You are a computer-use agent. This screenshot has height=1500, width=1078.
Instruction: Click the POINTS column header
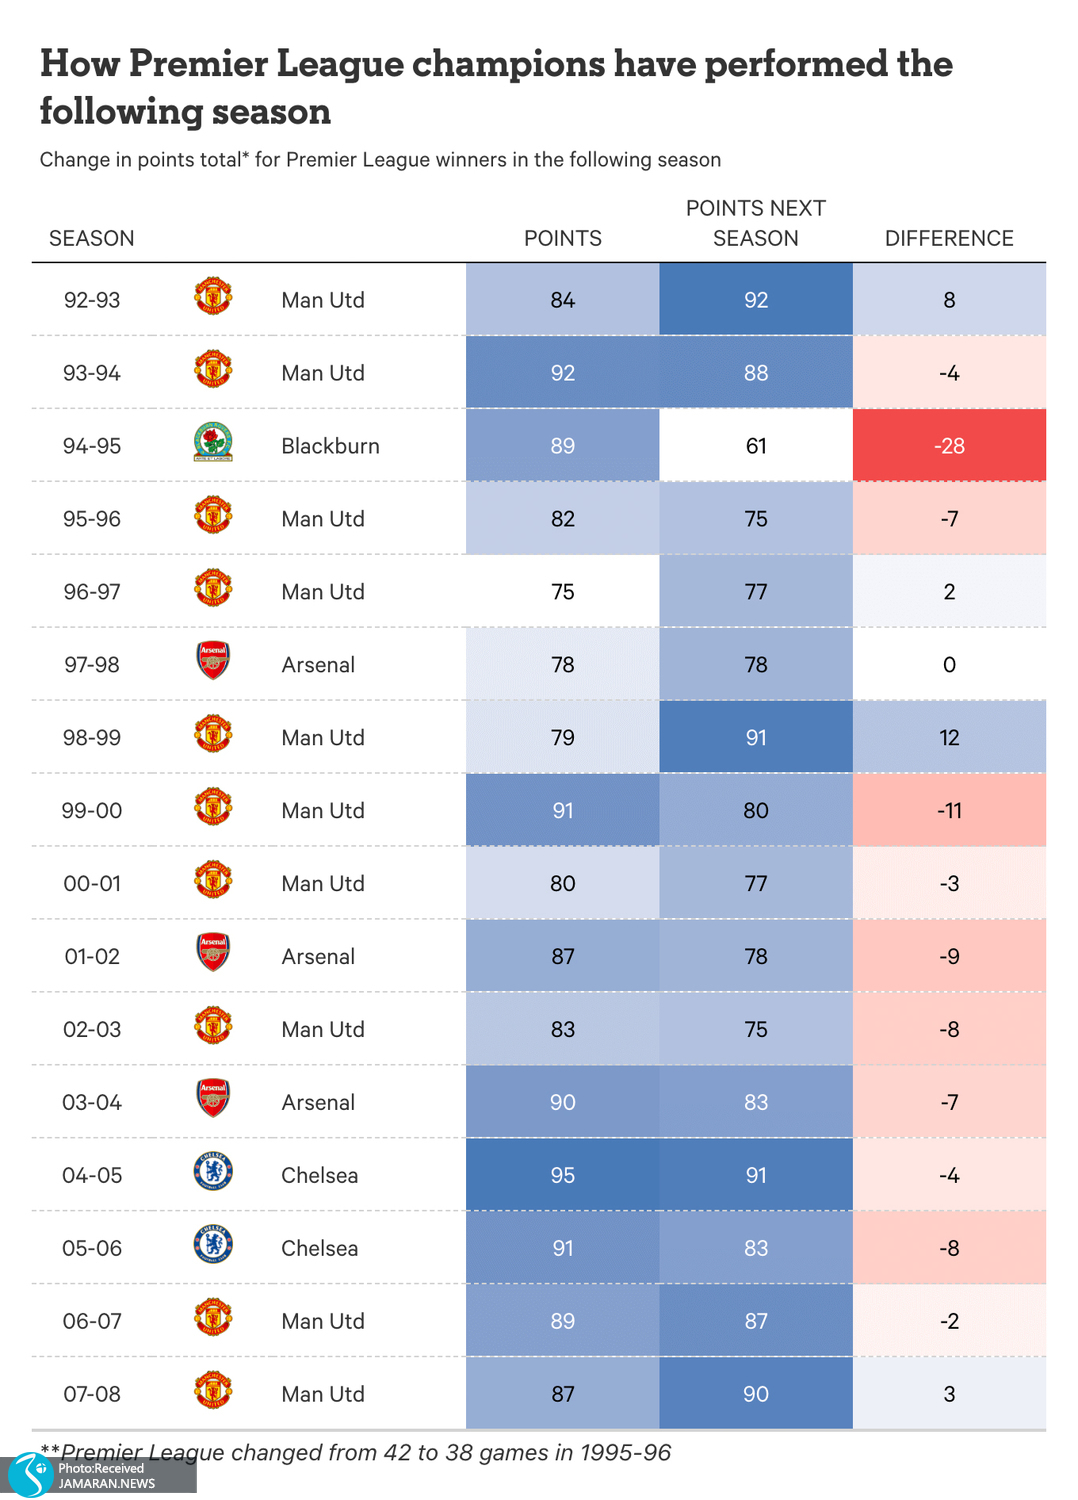click(562, 239)
